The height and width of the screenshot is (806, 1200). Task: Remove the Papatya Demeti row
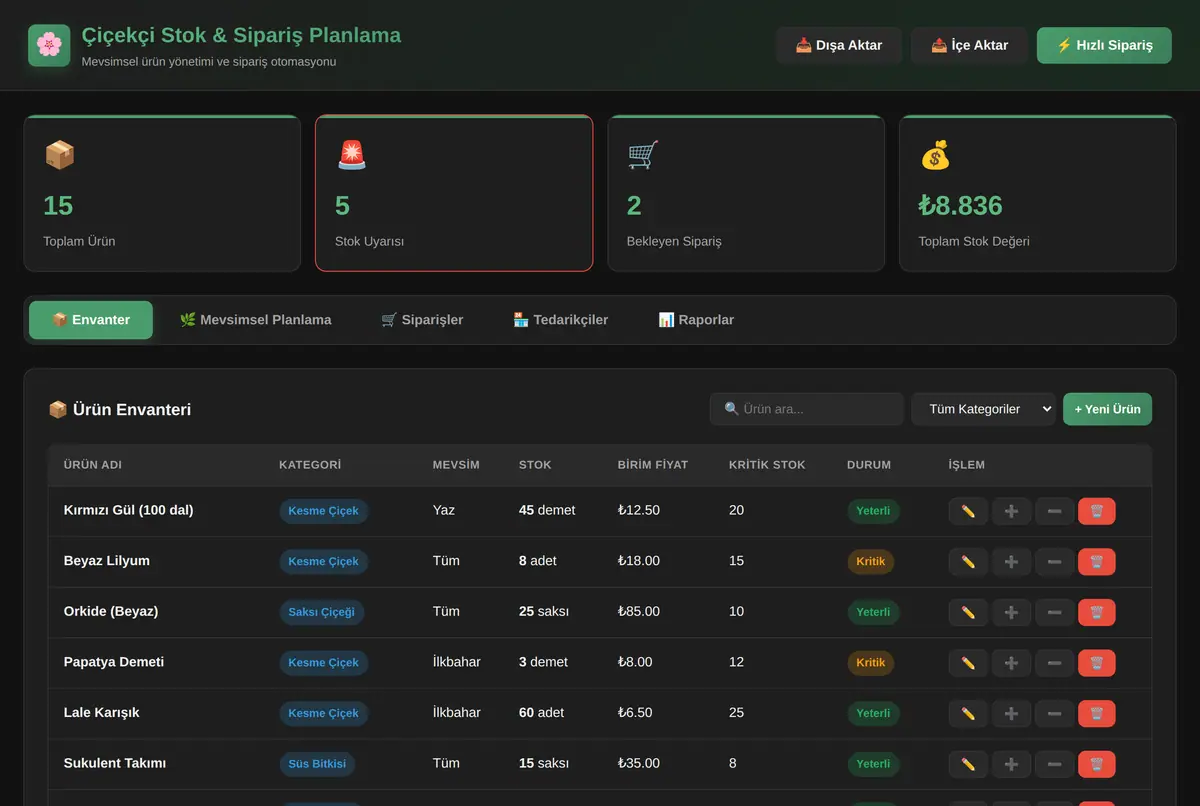[1097, 663]
